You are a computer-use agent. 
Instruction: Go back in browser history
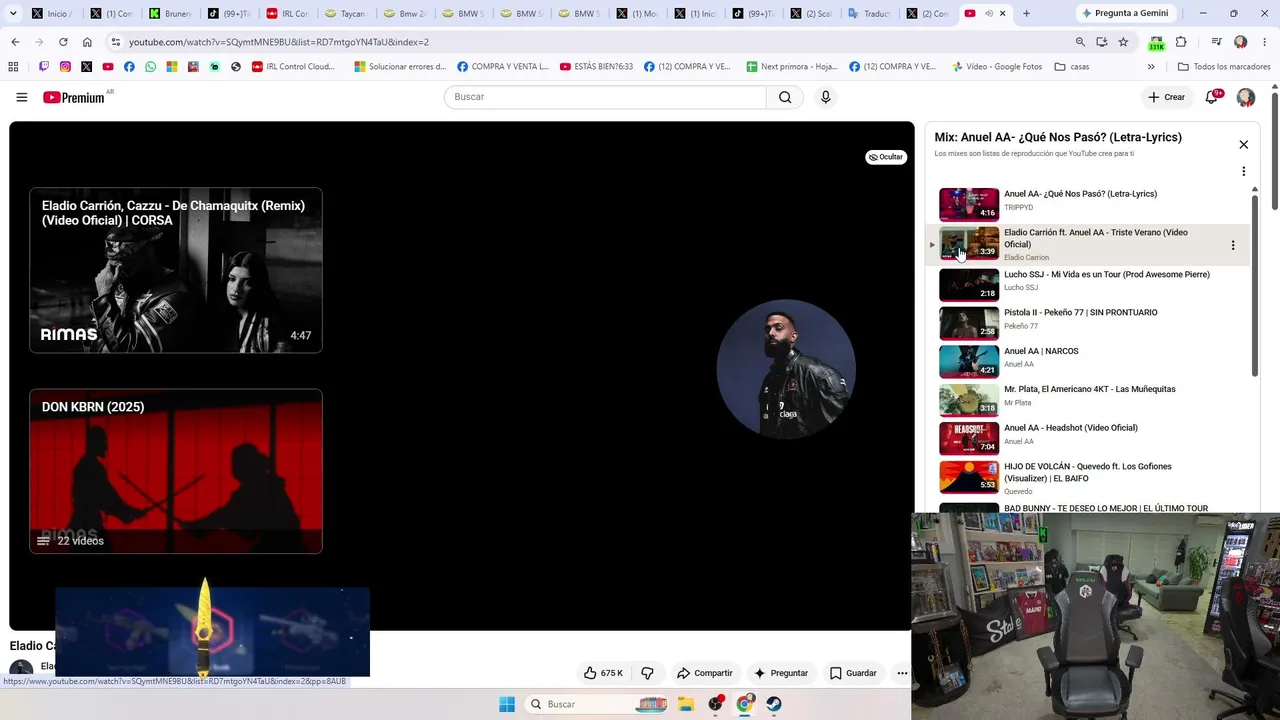(x=15, y=42)
